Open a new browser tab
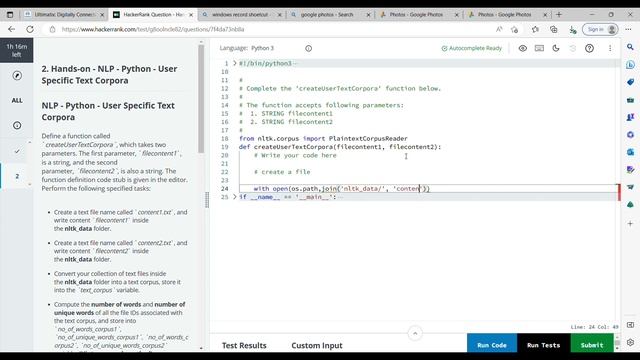Viewport: 640px width, 360px height. pos(559,15)
